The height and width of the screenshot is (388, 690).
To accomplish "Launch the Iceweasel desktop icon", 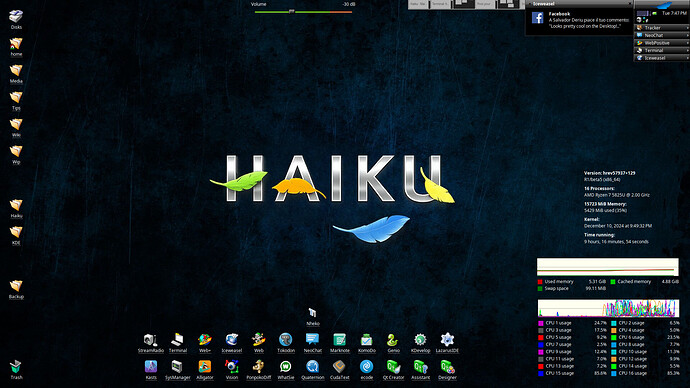I will pos(231,340).
